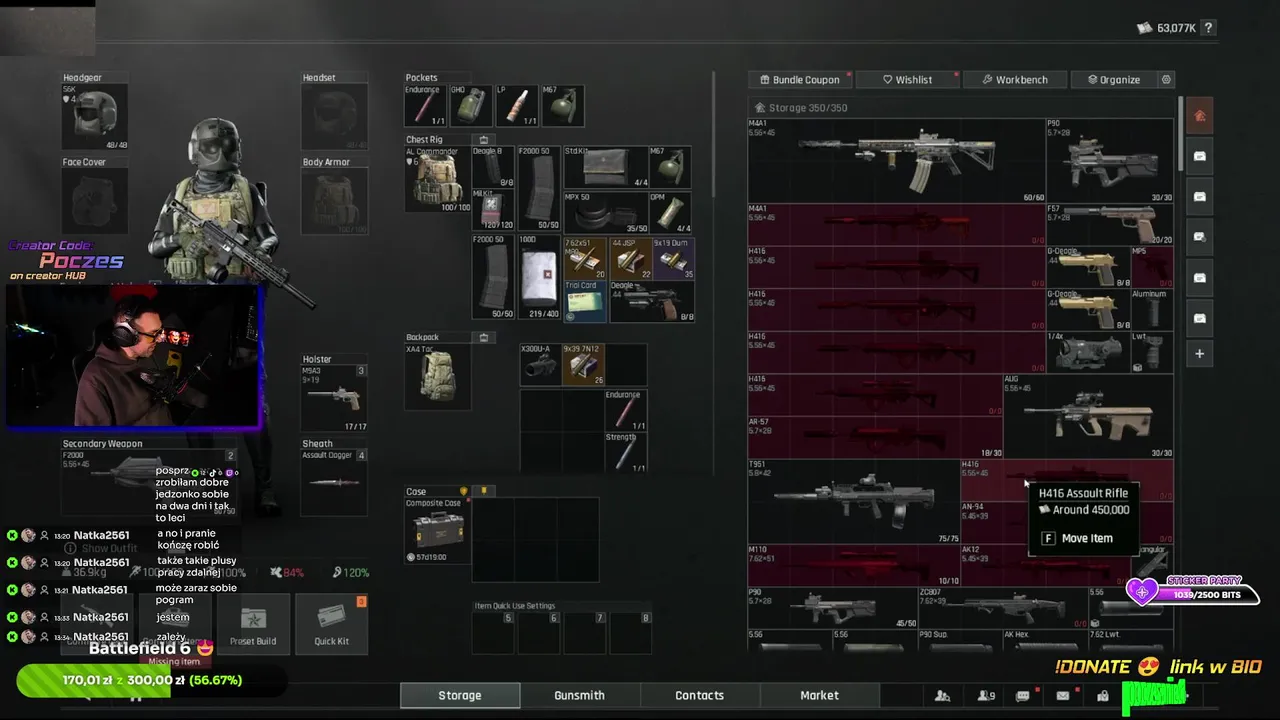
Task: Select the Deagle pistol in chest rig
Action: tap(652, 301)
